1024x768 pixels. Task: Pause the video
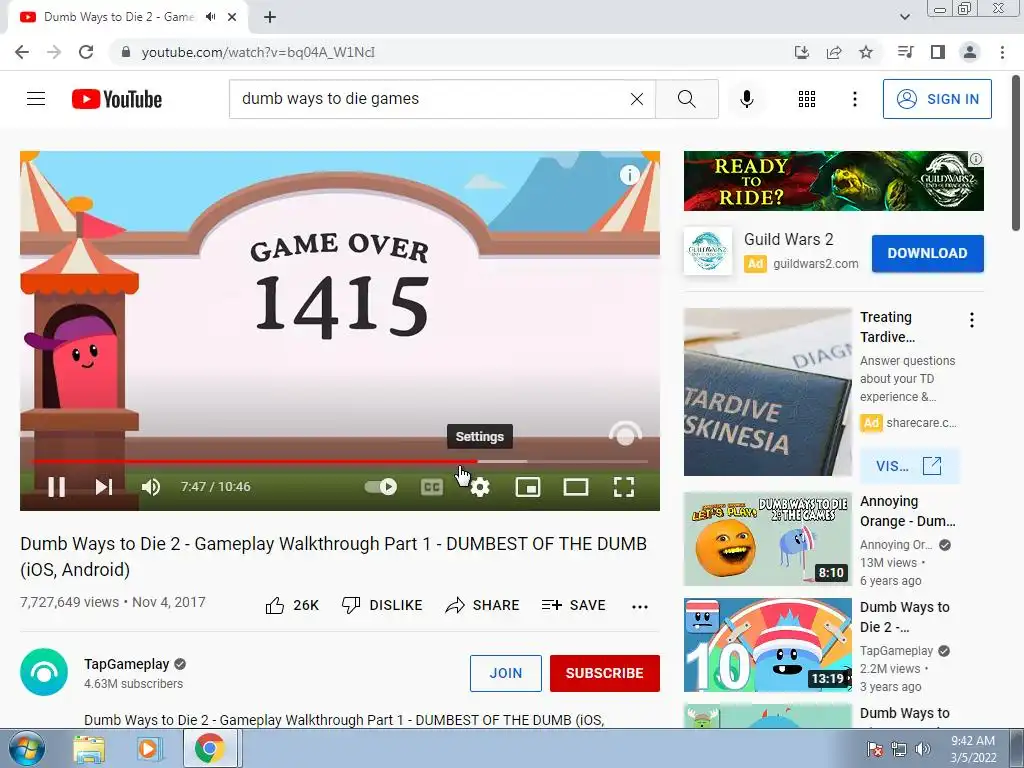tap(57, 487)
